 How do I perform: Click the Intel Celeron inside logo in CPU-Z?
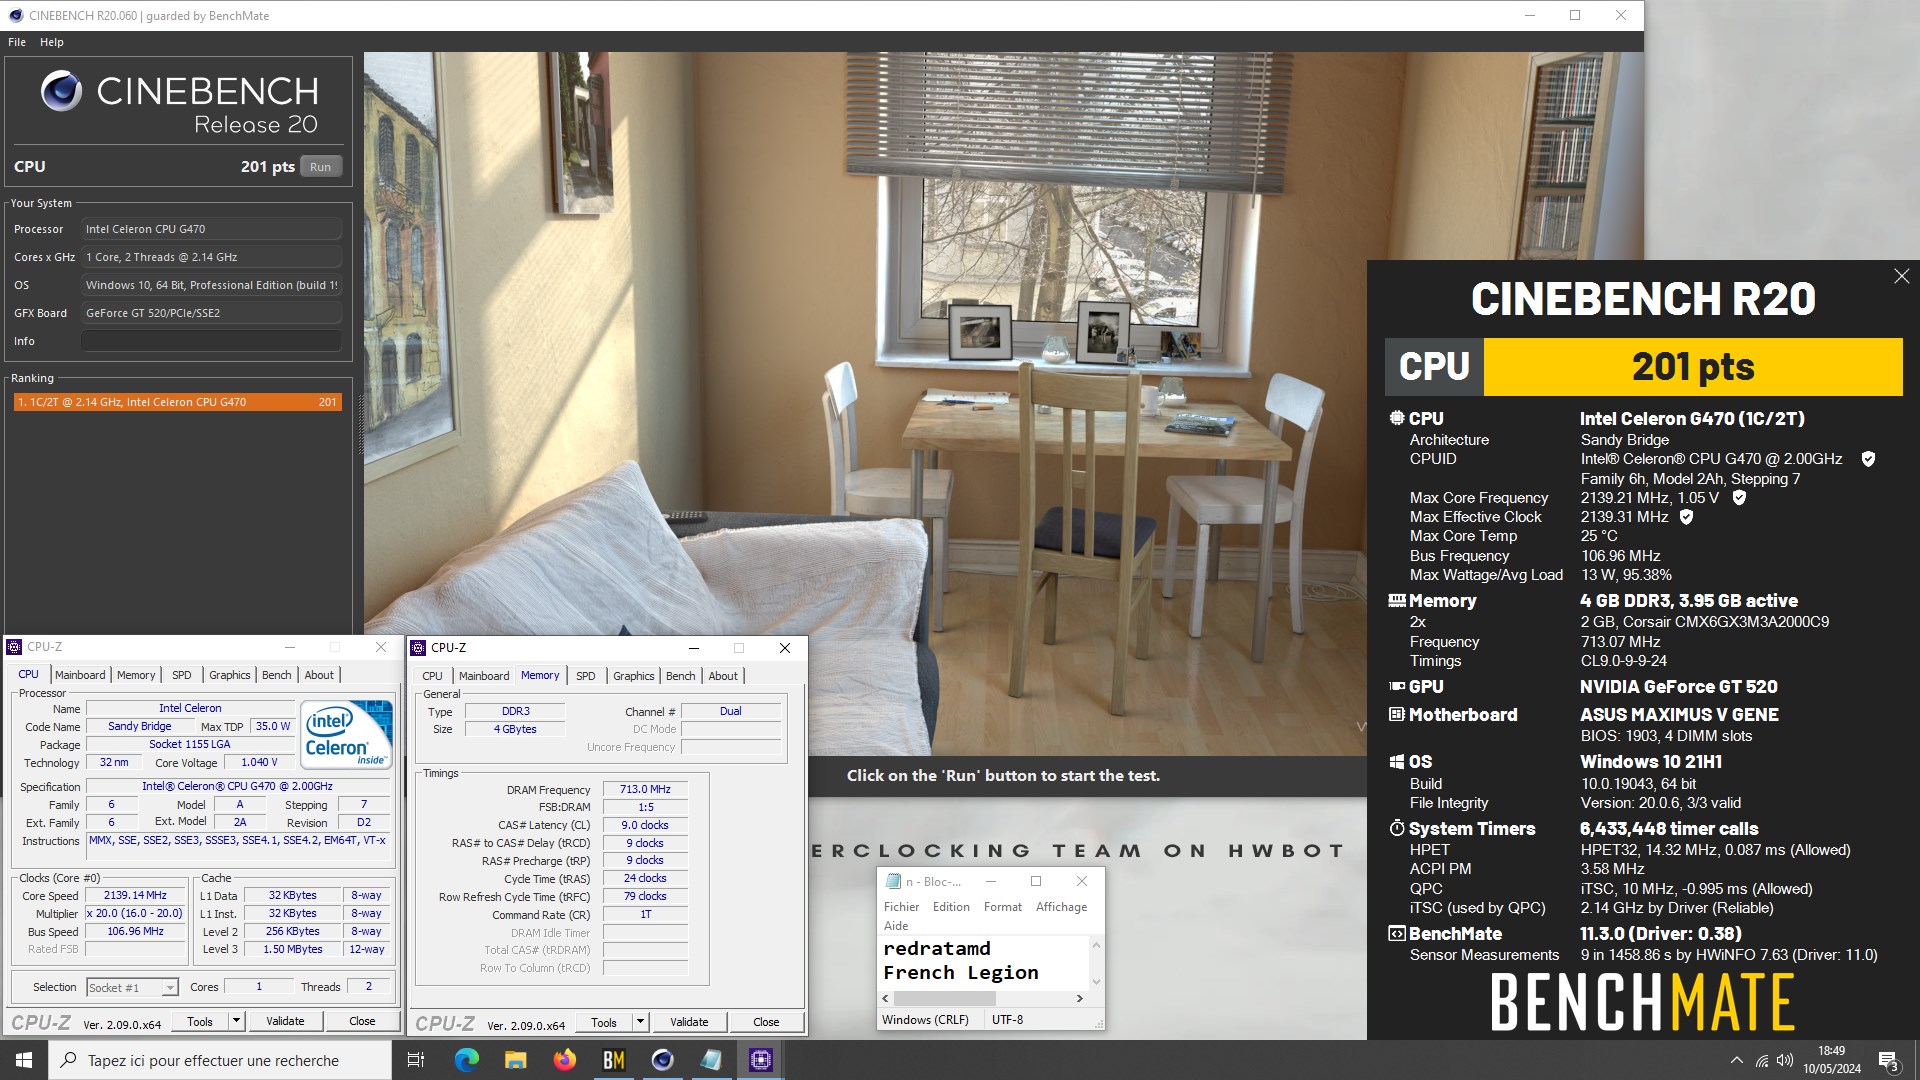point(346,734)
